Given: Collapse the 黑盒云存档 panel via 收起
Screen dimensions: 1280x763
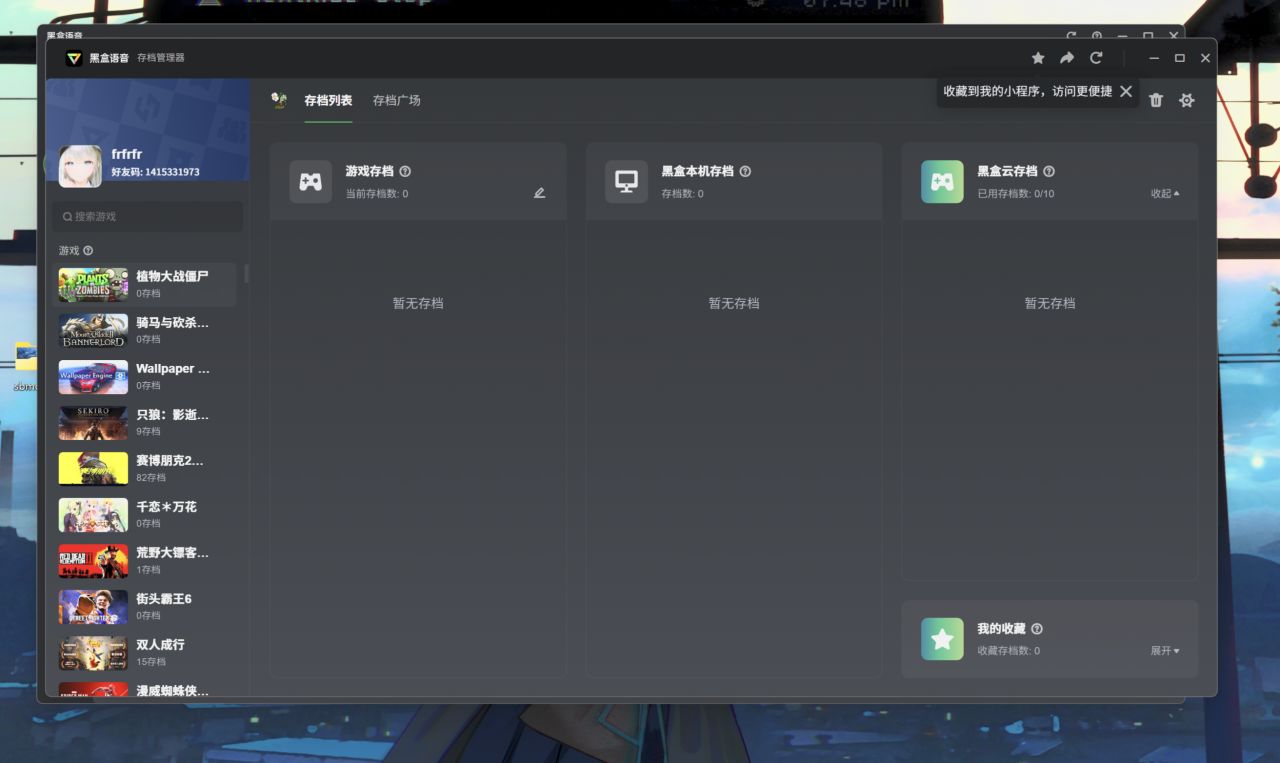Looking at the screenshot, I should [x=1165, y=194].
